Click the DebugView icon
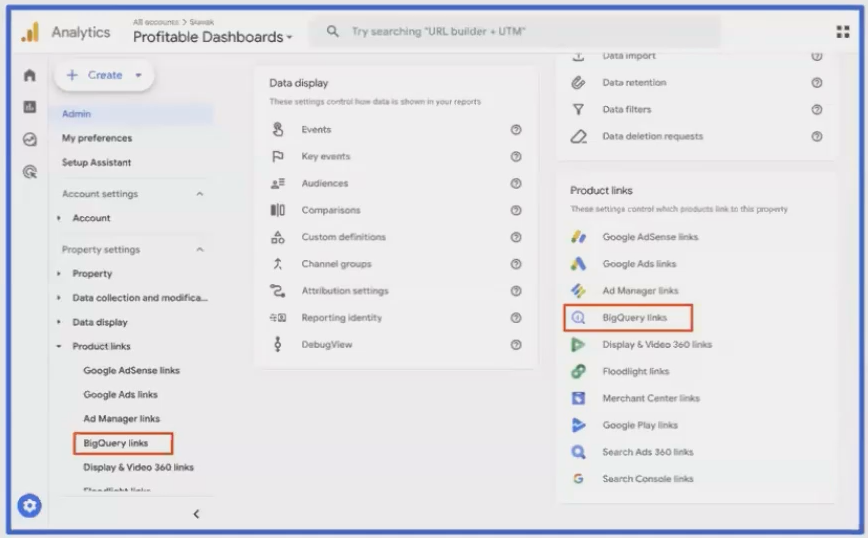Screen dimensions: 868x538 point(278,344)
